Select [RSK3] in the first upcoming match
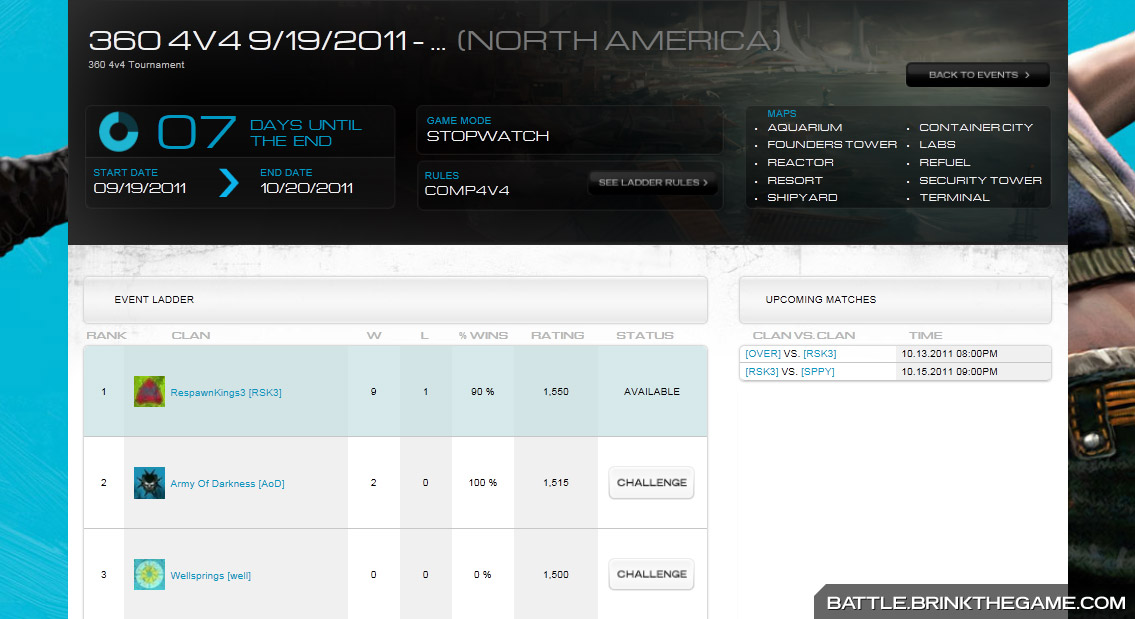The height and width of the screenshot is (619, 1135). [x=819, y=354]
